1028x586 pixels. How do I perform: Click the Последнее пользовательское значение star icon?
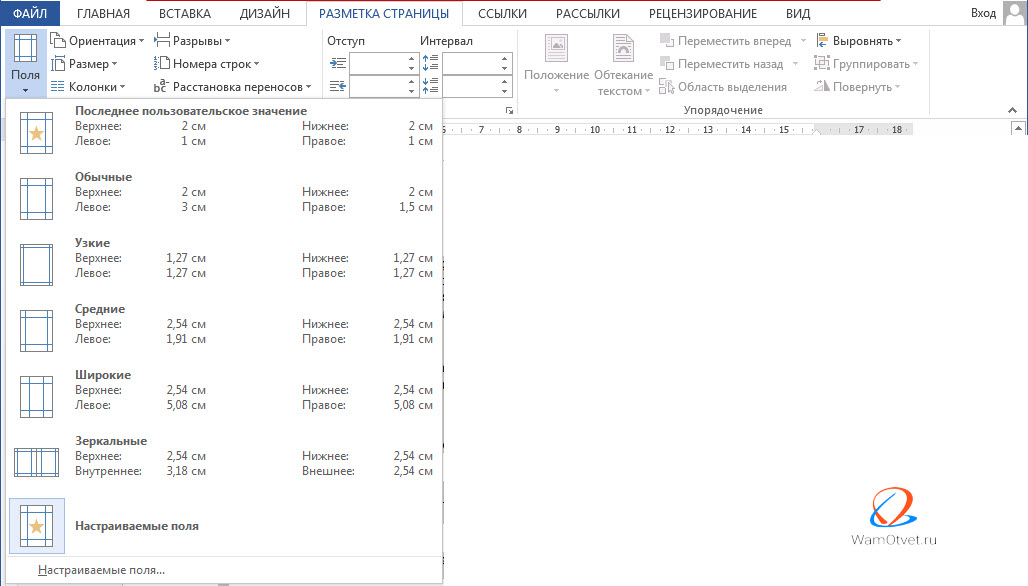pos(35,132)
